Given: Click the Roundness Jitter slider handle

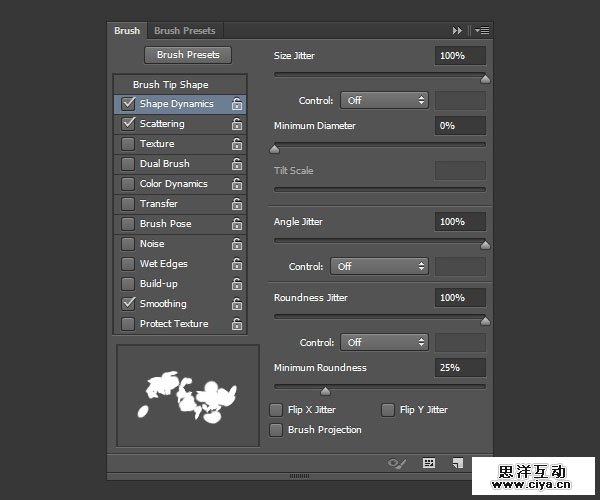Looking at the screenshot, I should (485, 321).
